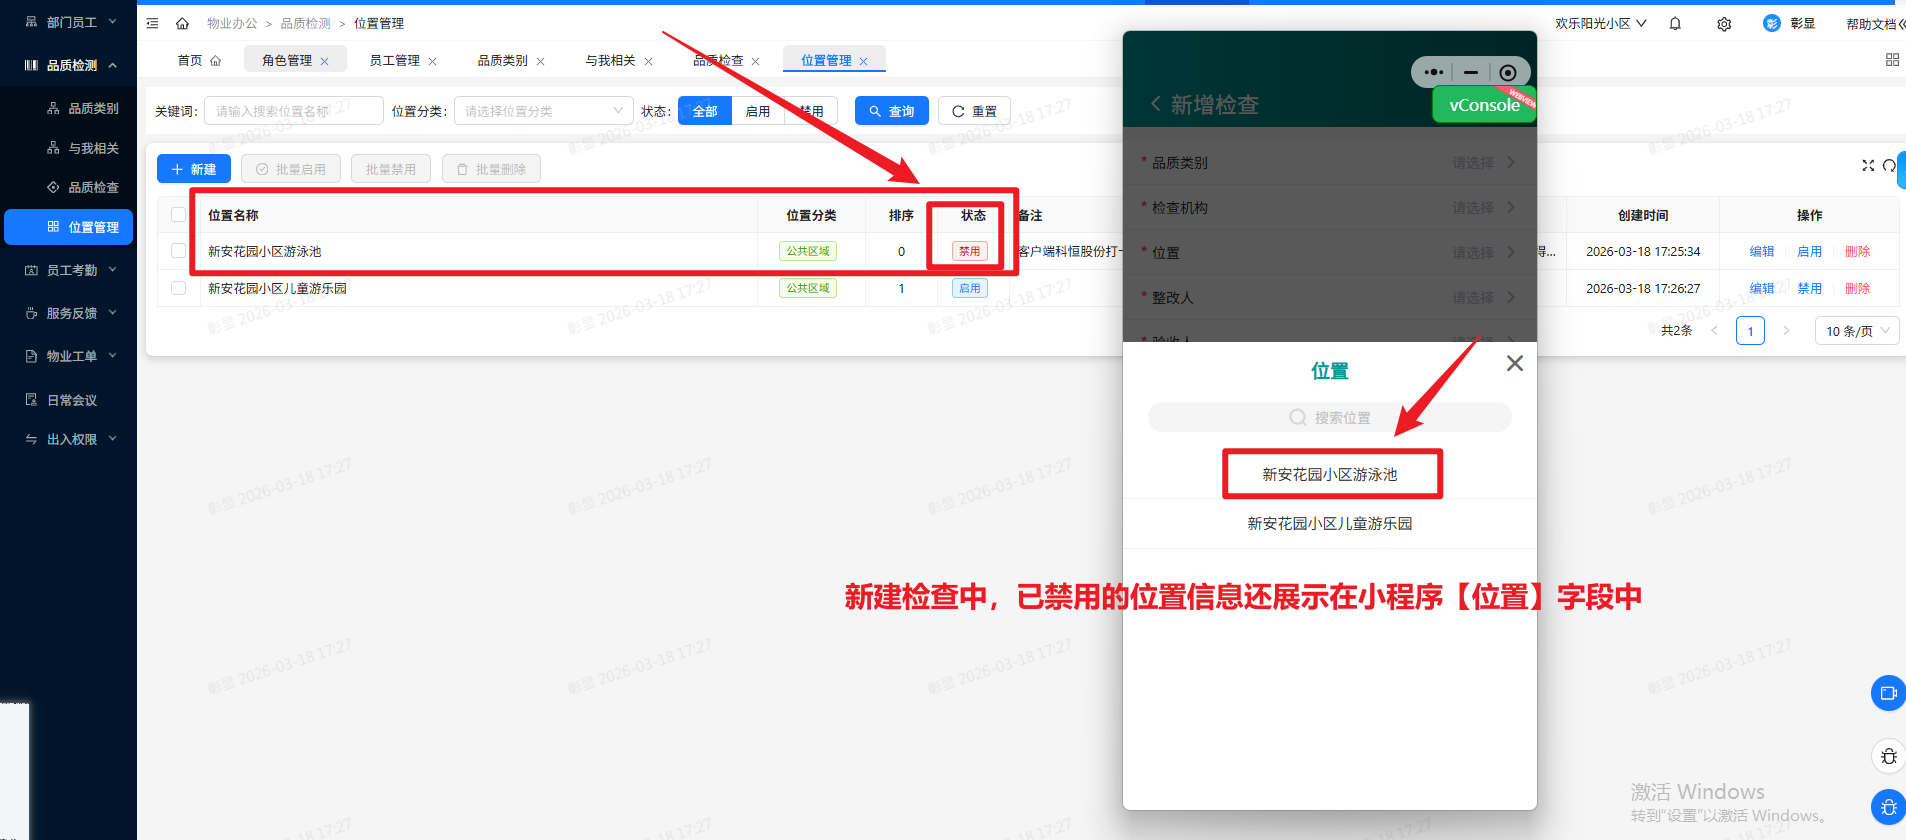Check the 新安花园小区游泳池 row checkbox
Viewport: 1906px width, 840px height.
point(178,251)
